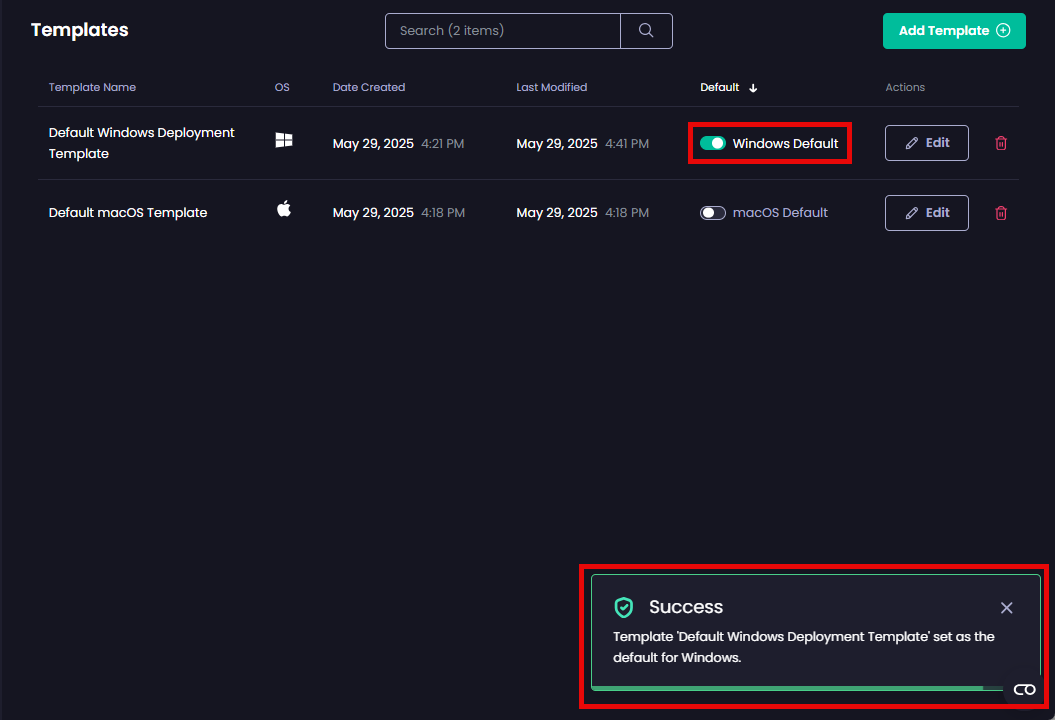Click the Success shield checkmark icon

pos(624,607)
